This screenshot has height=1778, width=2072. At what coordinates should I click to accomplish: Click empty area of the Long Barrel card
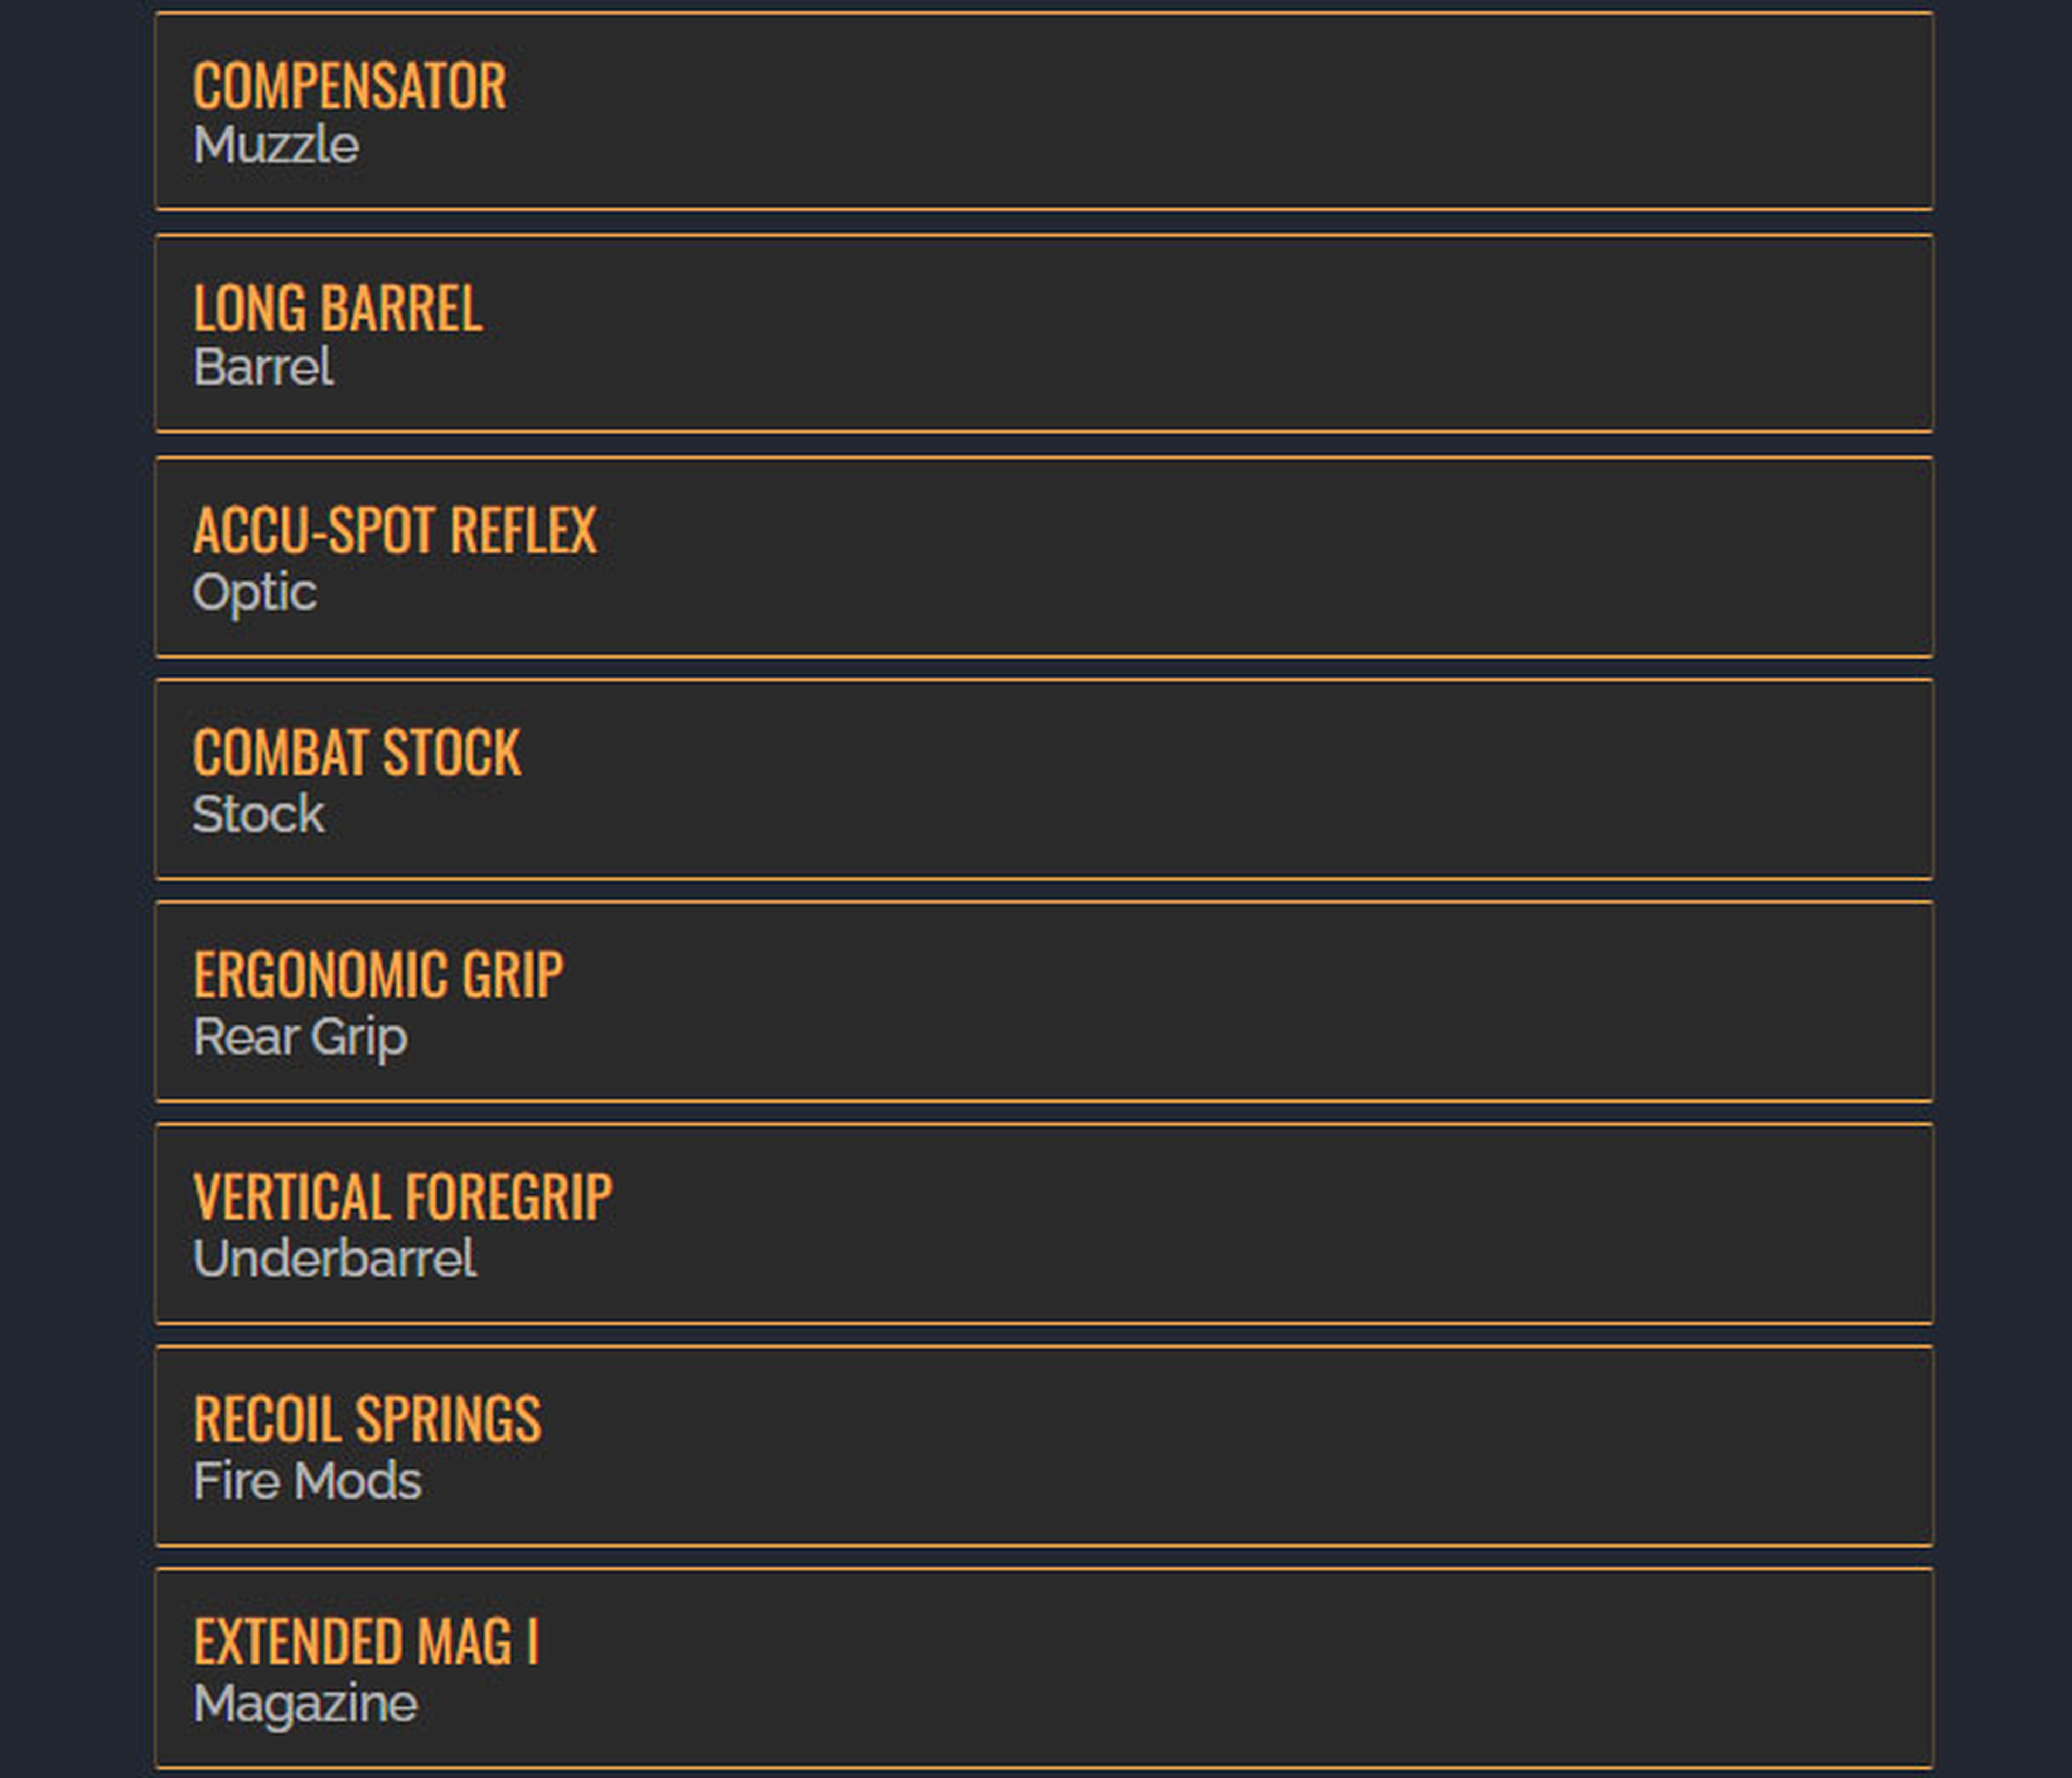(x=1200, y=334)
